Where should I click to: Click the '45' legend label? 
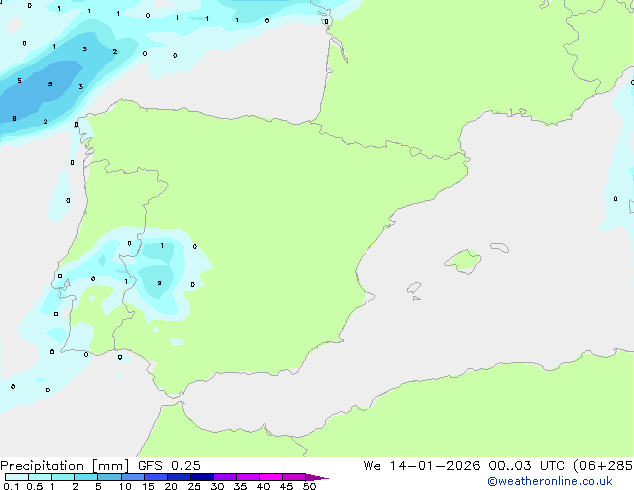tap(286, 486)
